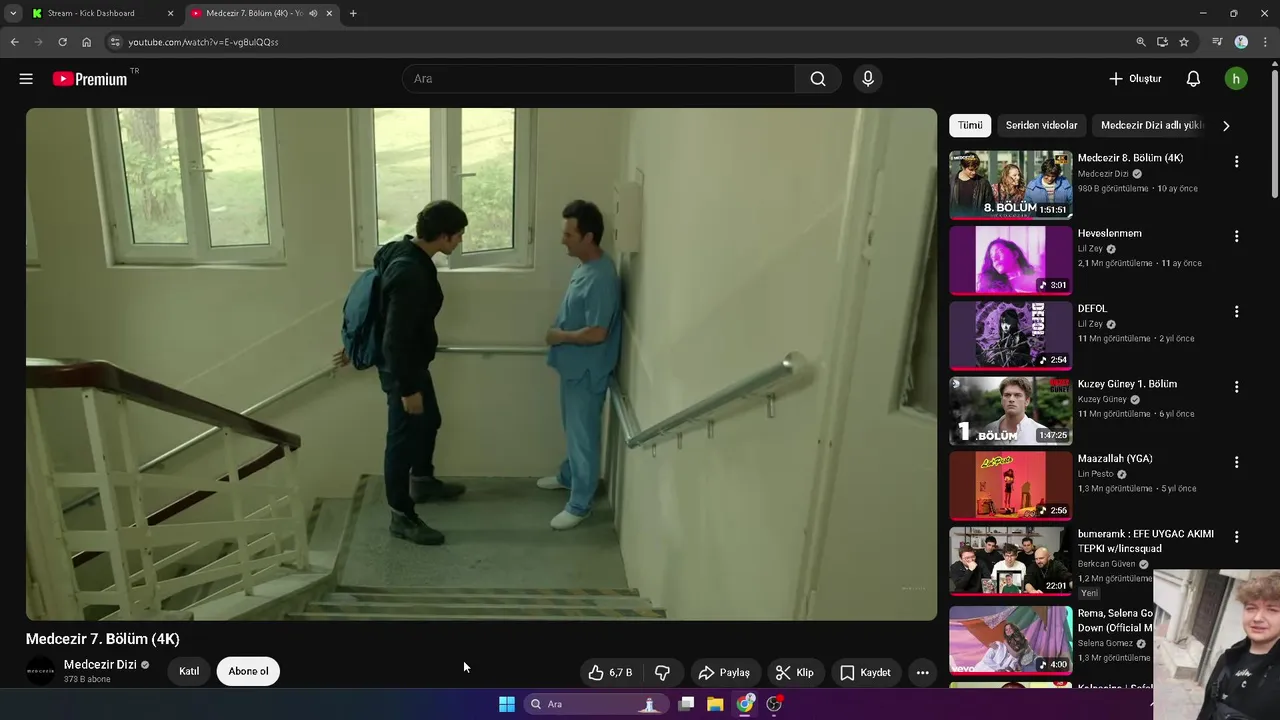Viewport: 1280px width, 720px height.
Task: Click the Heveslenmem title text
Action: coord(1109,233)
